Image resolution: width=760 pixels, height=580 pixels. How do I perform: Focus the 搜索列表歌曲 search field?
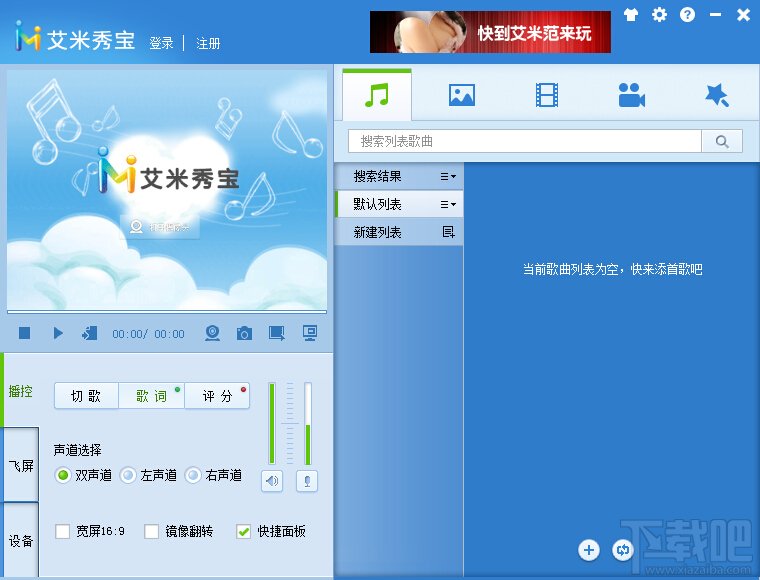click(525, 141)
